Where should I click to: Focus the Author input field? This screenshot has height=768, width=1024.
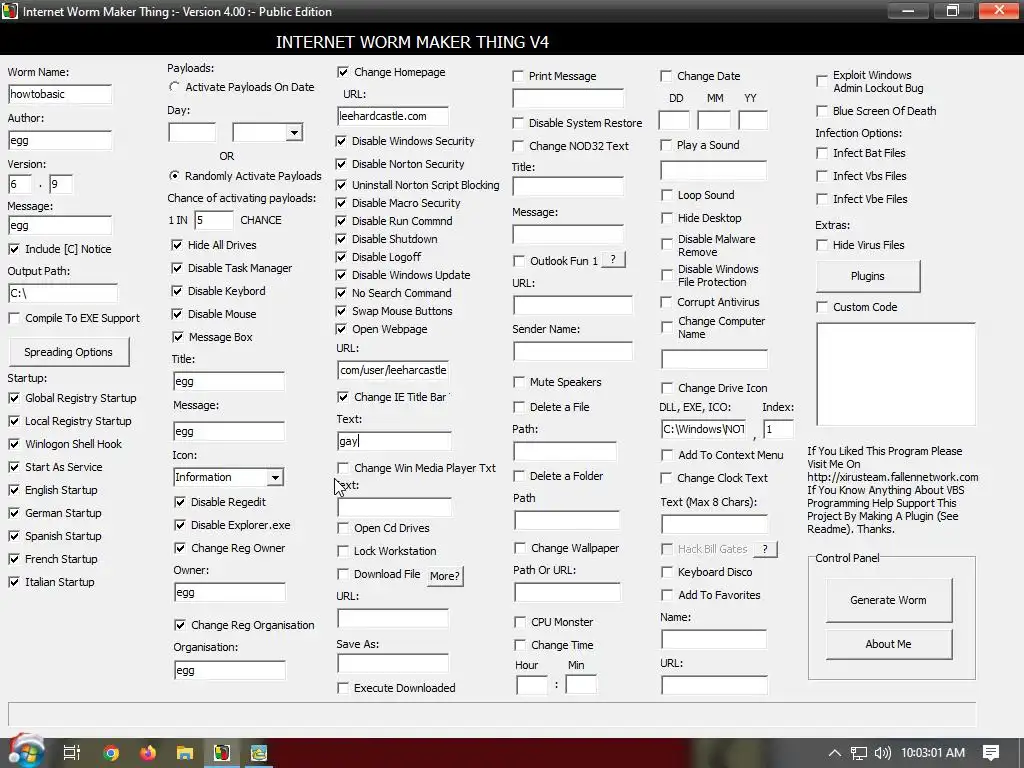[x=60, y=140]
